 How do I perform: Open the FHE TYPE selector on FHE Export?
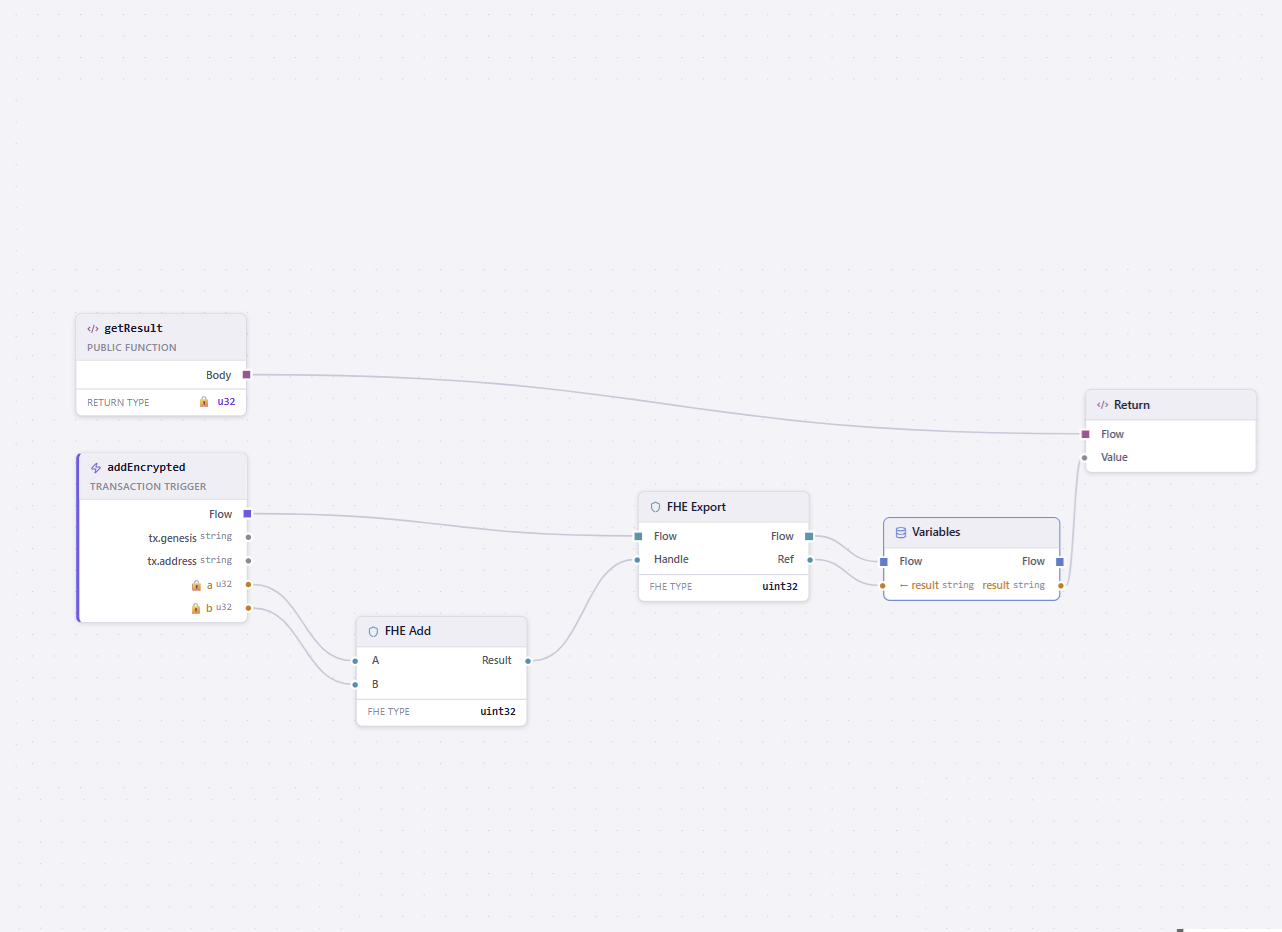pyautogui.click(x=780, y=587)
